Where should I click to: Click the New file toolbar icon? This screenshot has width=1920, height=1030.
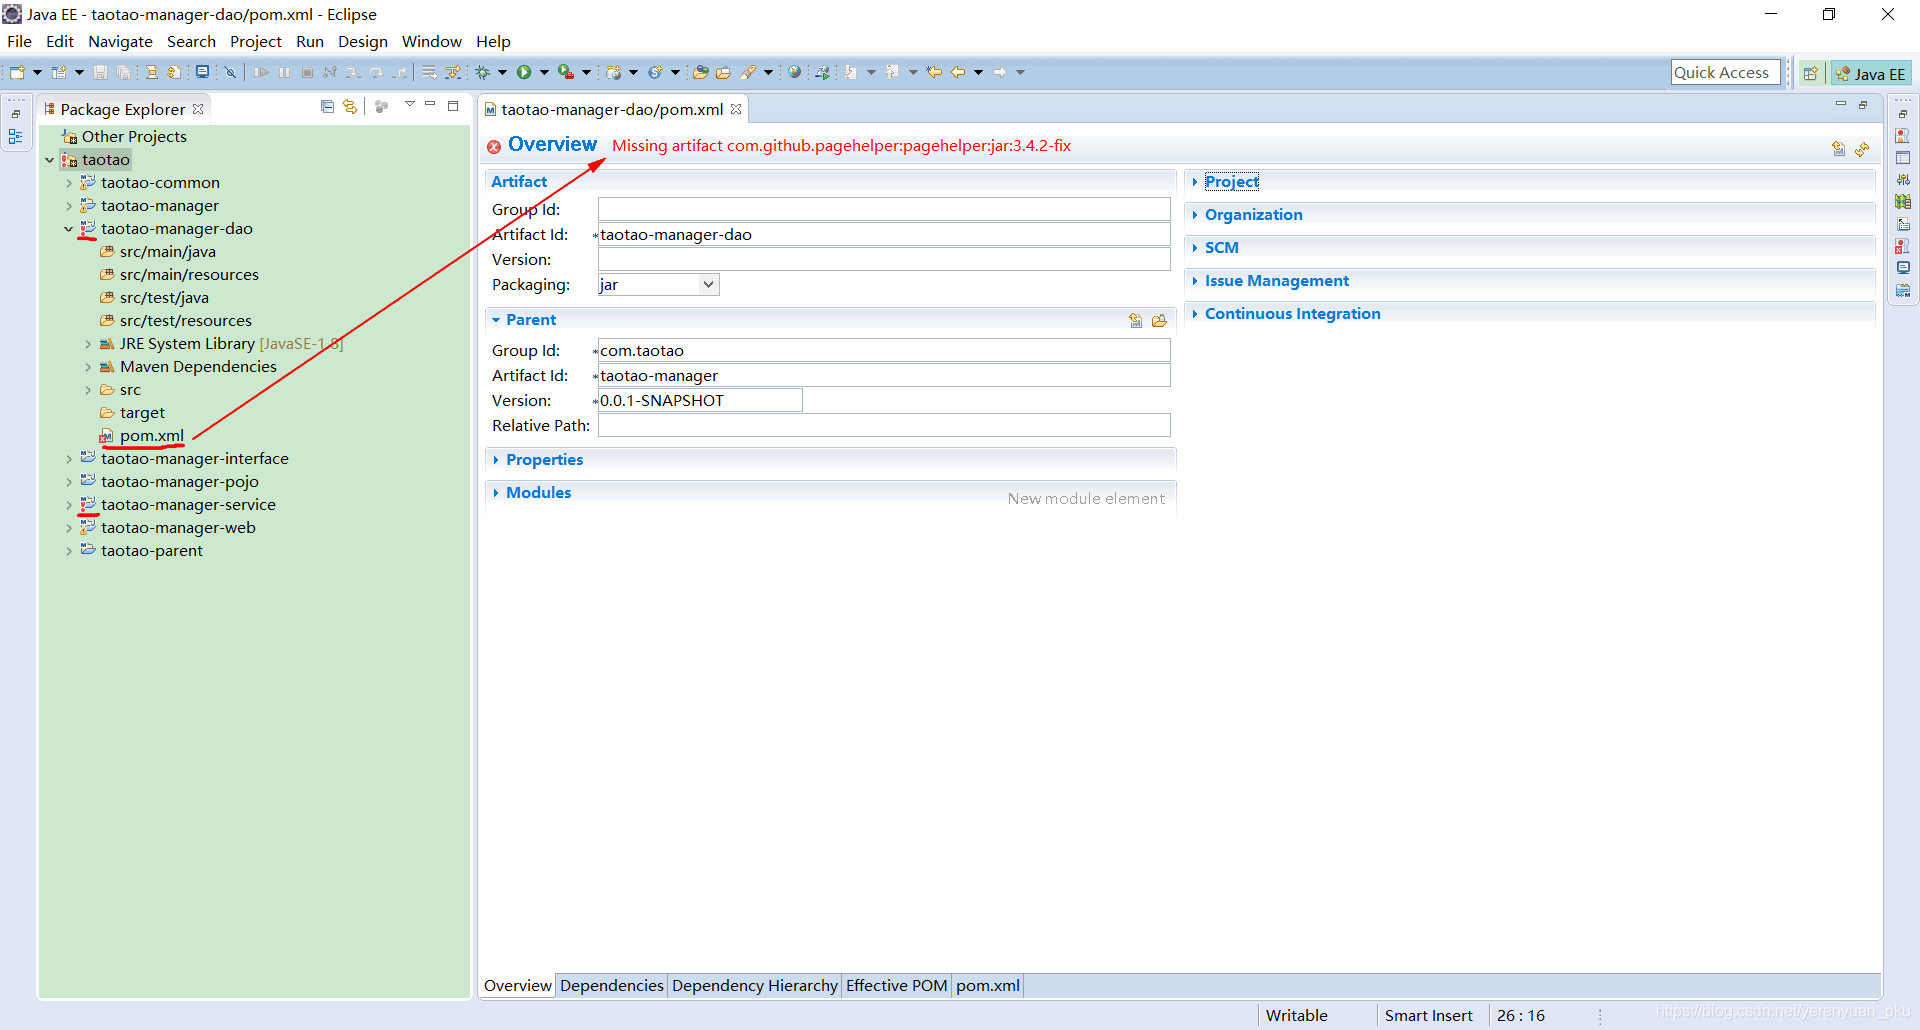[x=17, y=72]
